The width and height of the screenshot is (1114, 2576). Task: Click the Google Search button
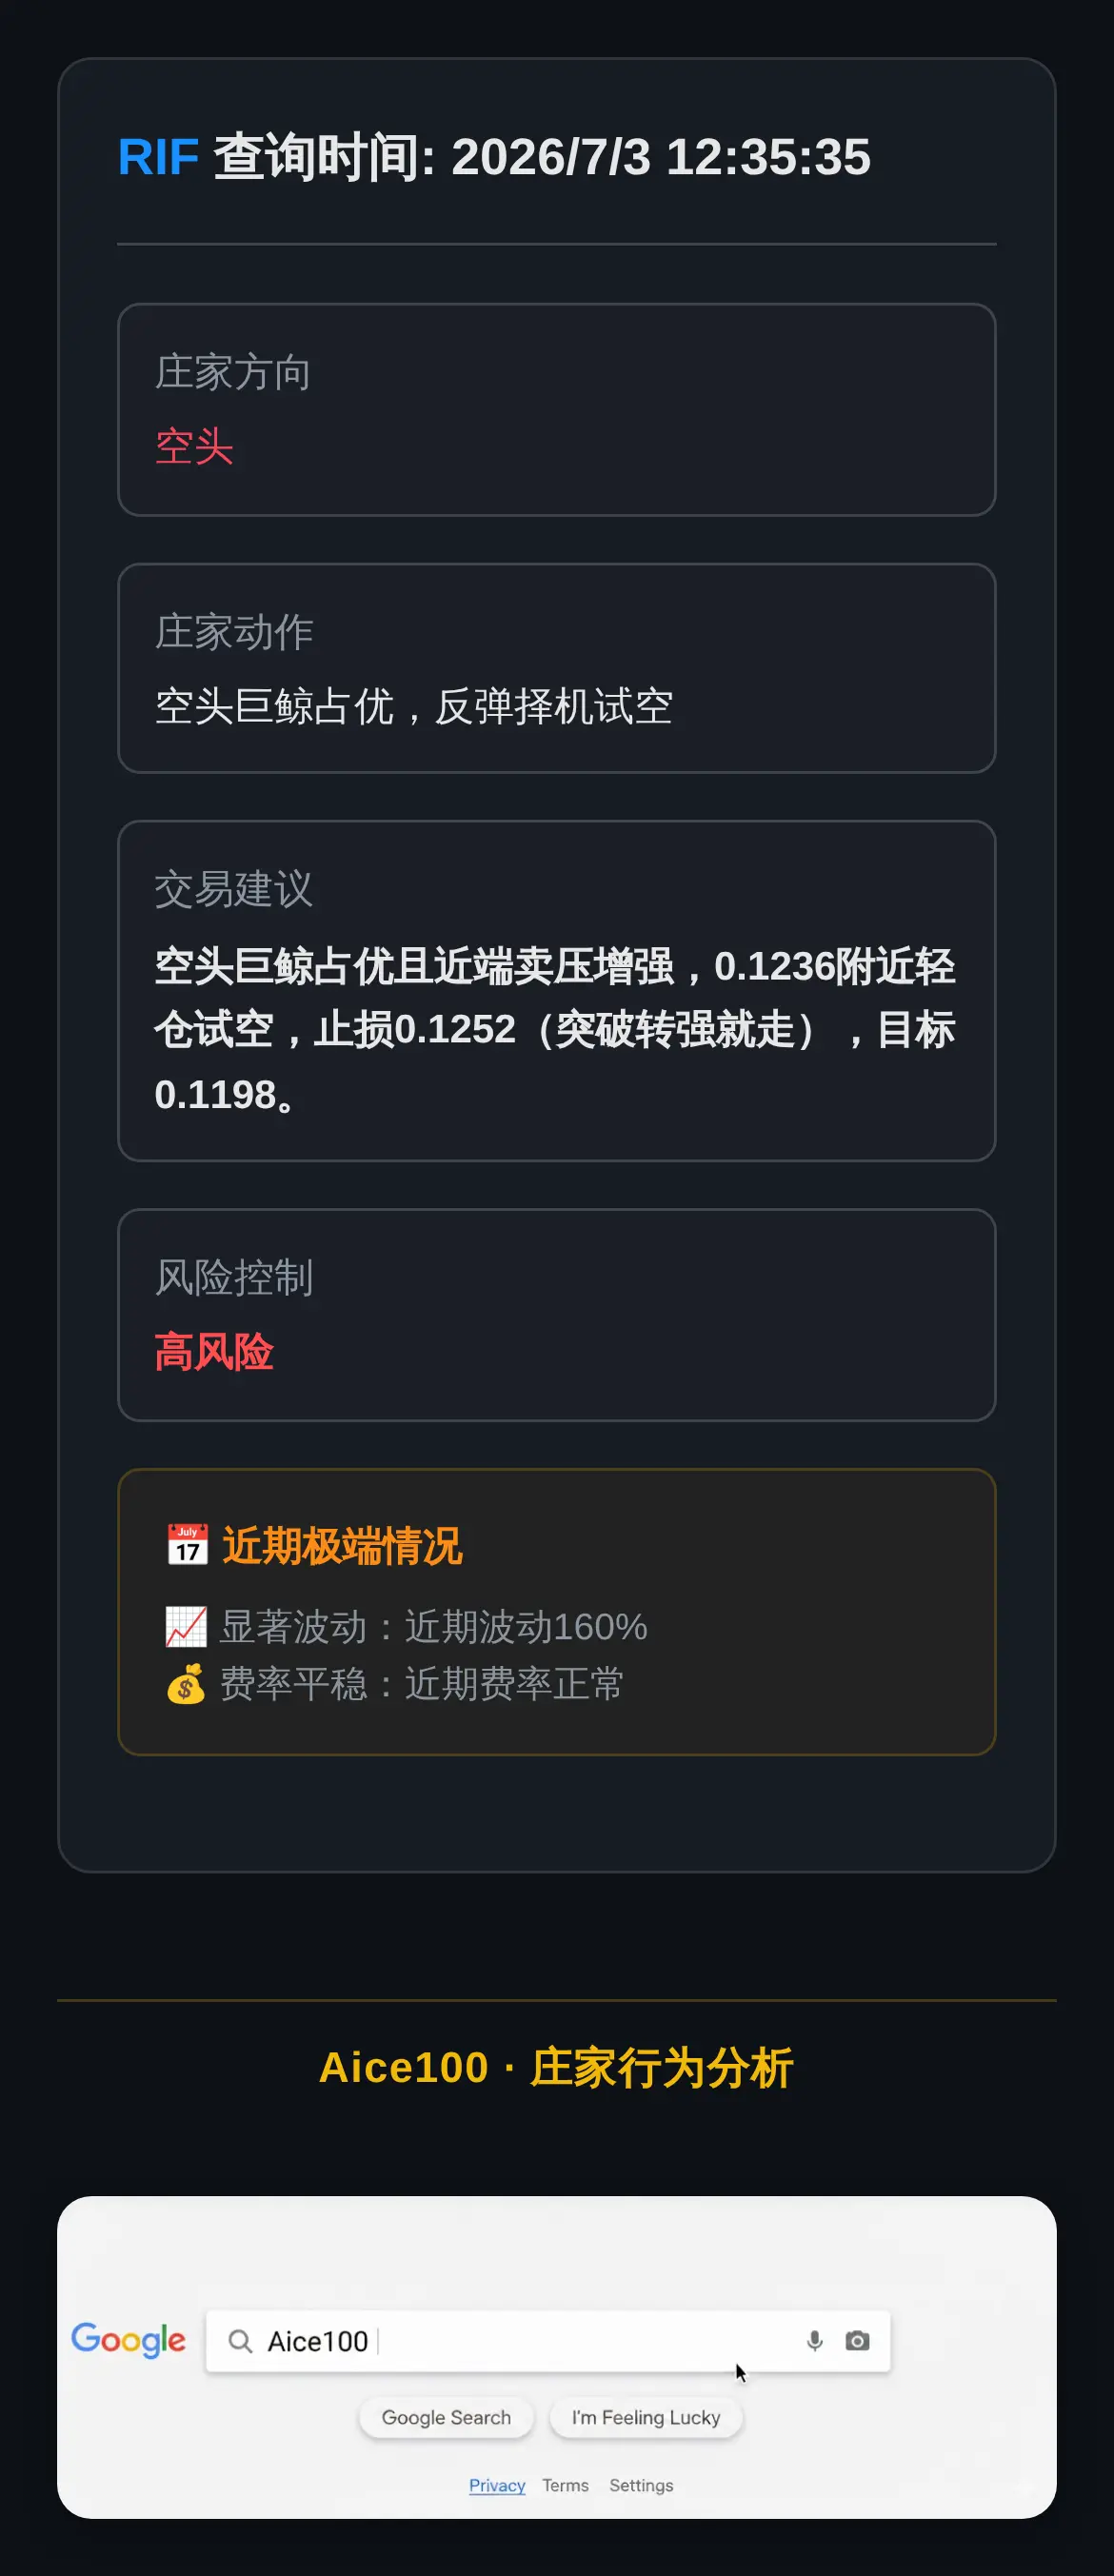446,2417
